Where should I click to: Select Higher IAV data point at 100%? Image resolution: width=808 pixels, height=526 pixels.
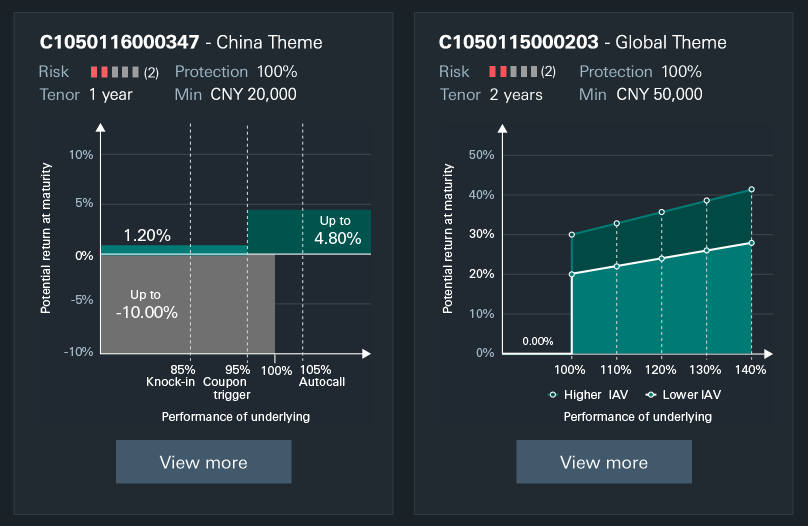pyautogui.click(x=571, y=235)
